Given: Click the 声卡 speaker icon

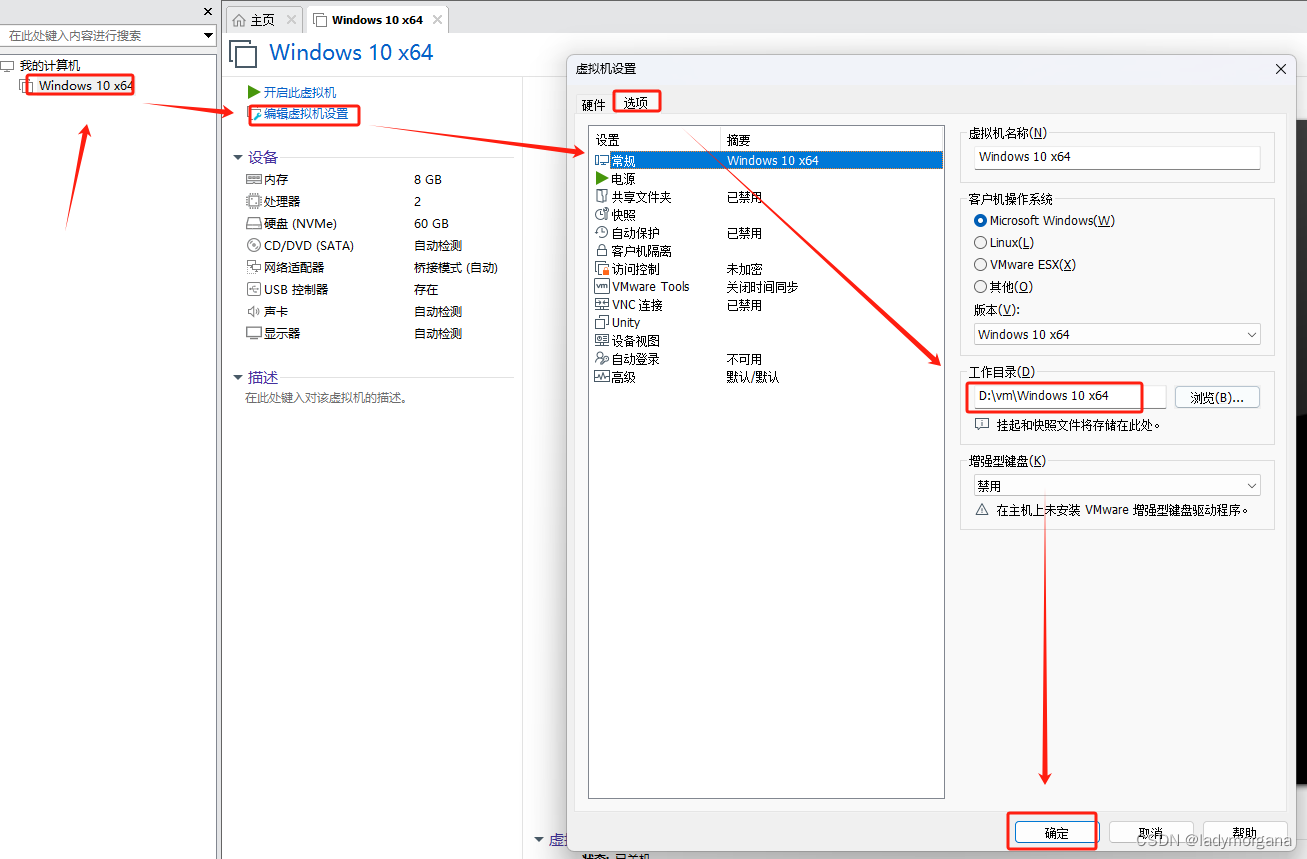Looking at the screenshot, I should (x=253, y=311).
